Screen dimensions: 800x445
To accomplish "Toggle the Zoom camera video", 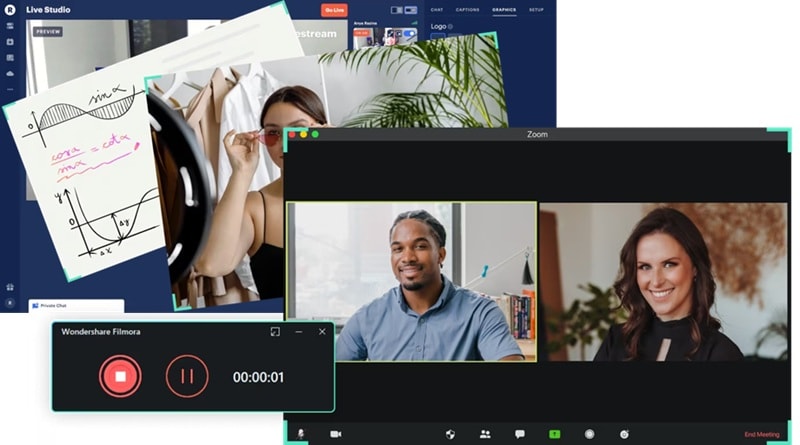I will tap(336, 434).
